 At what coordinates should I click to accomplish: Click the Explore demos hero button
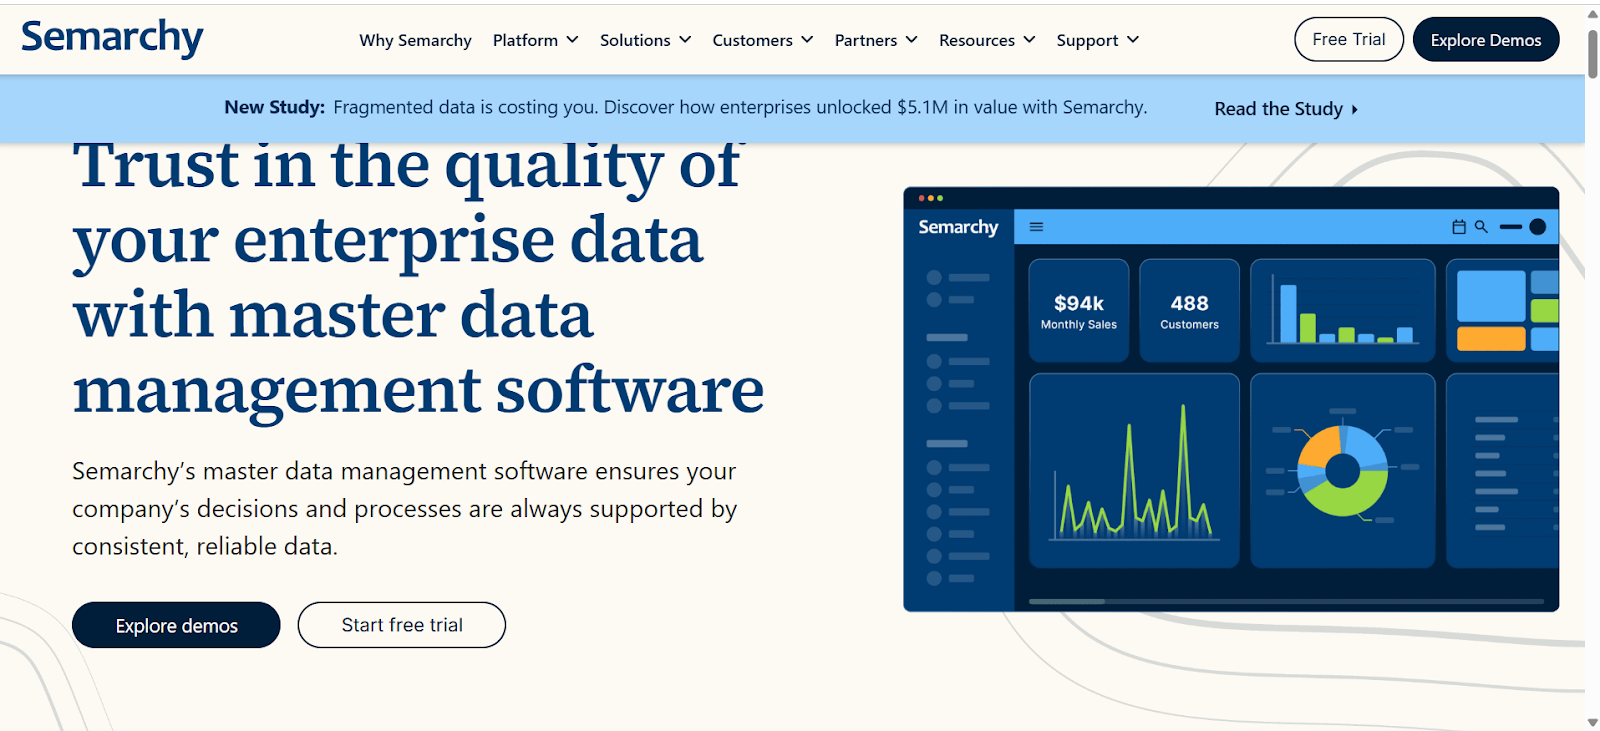click(176, 625)
